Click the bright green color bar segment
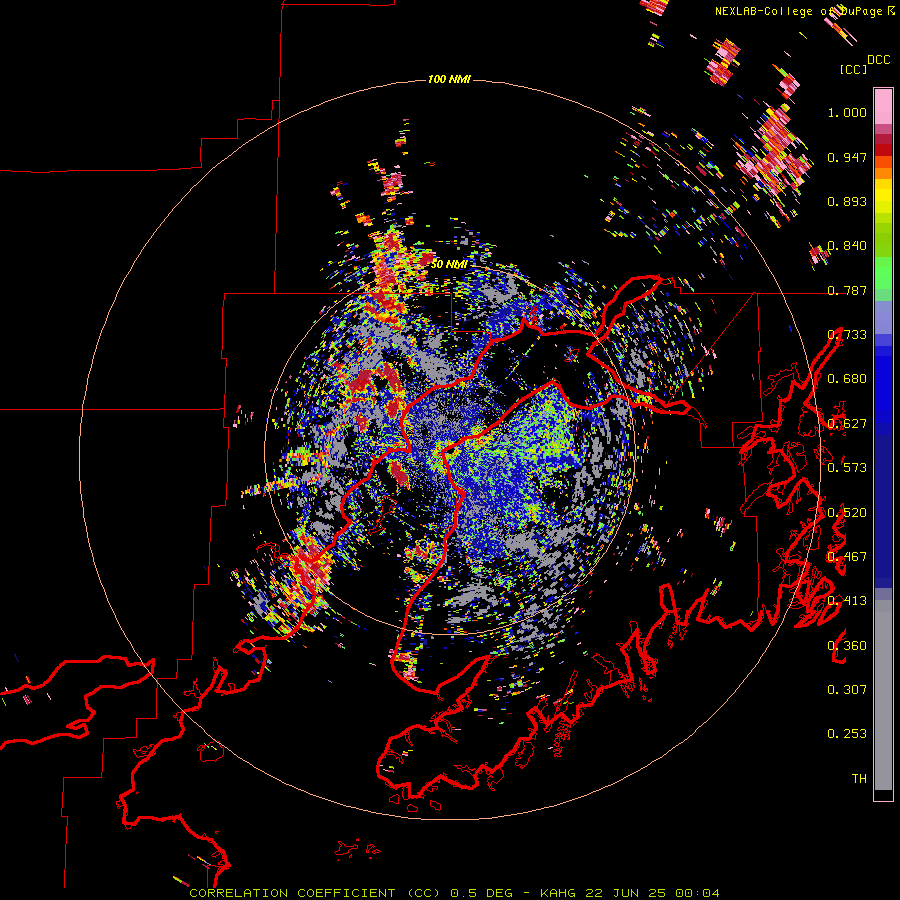 click(883, 273)
